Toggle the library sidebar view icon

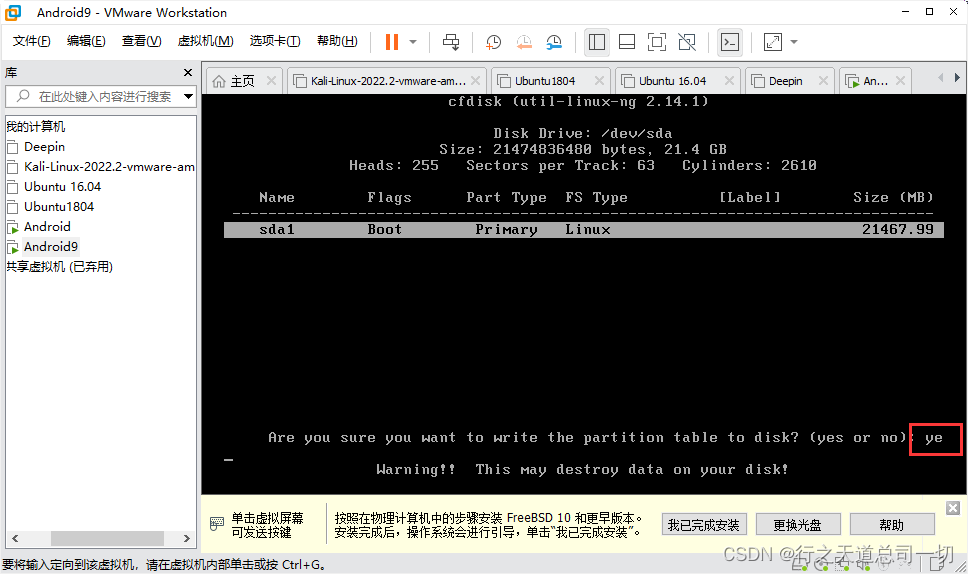coord(596,42)
